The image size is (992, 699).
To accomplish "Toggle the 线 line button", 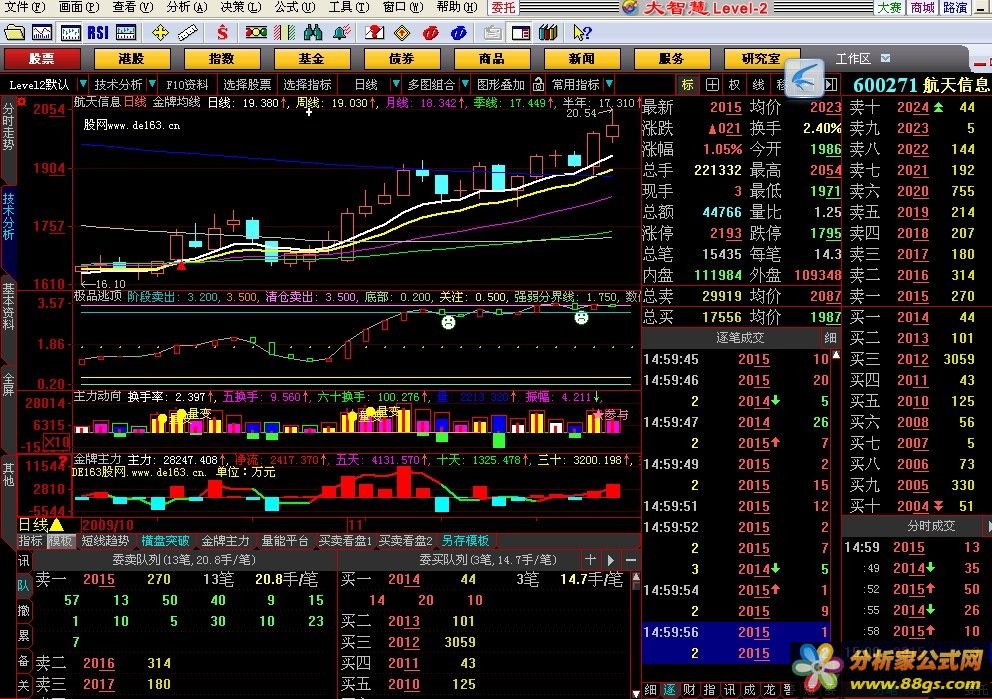I will pos(758,84).
